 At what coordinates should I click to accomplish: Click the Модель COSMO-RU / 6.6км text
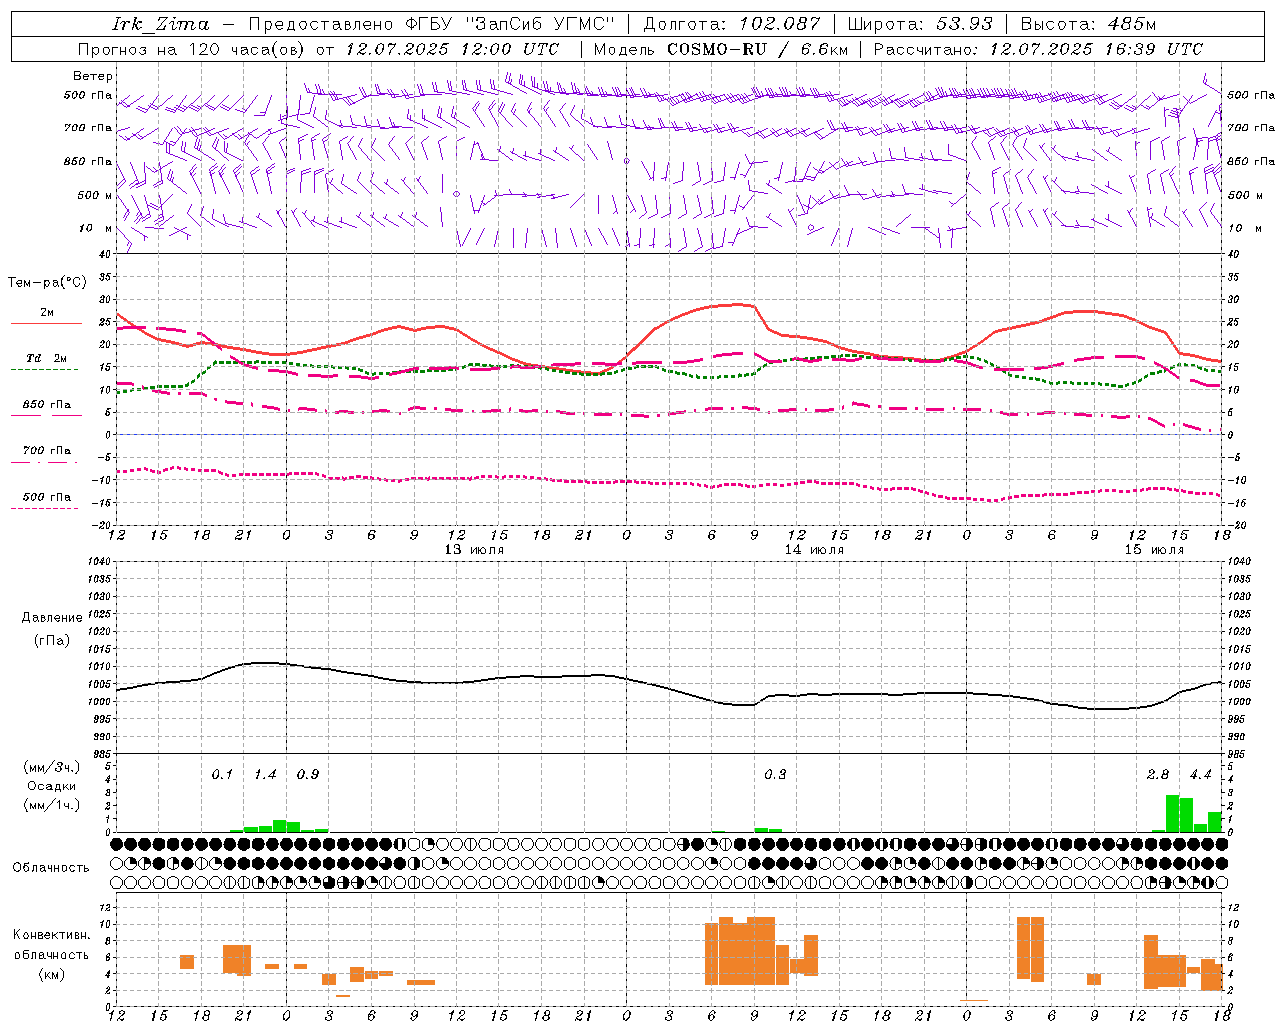coord(721,49)
